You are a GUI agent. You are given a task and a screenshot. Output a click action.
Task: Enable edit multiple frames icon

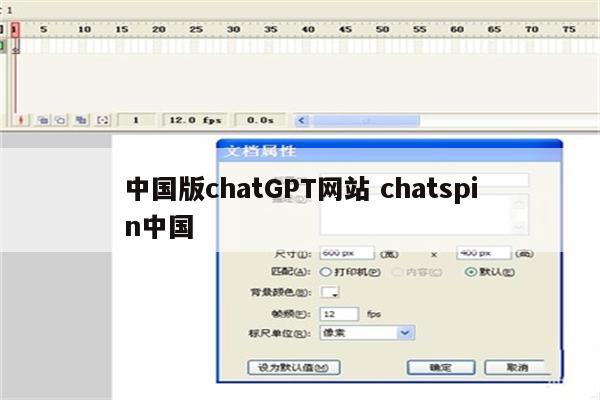[x=81, y=121]
